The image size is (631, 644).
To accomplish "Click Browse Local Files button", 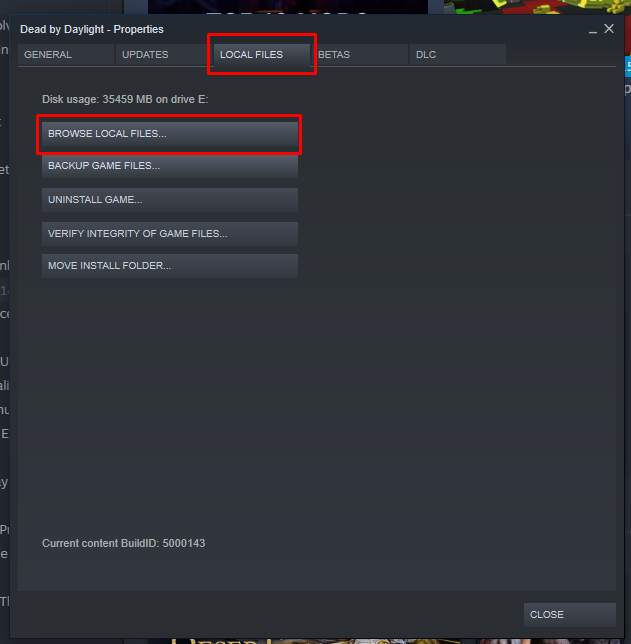I will (x=170, y=134).
